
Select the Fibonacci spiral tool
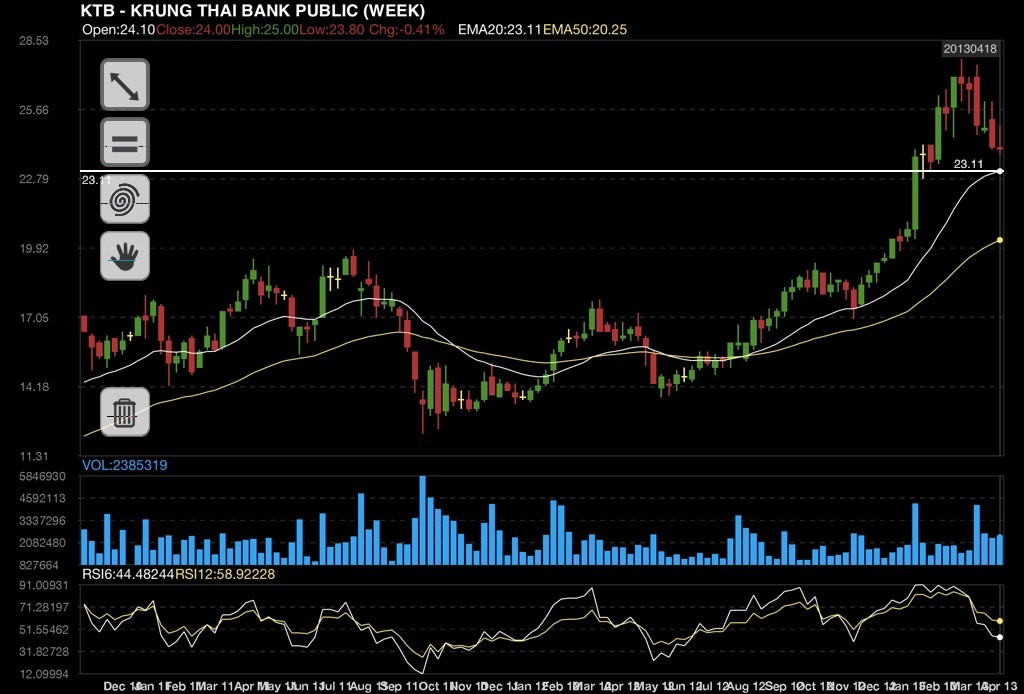pyautogui.click(x=125, y=199)
